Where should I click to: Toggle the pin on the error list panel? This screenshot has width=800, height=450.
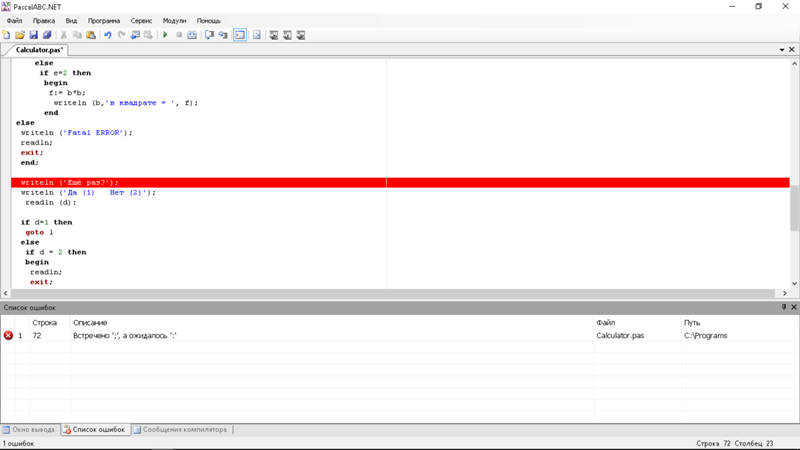[x=783, y=308]
